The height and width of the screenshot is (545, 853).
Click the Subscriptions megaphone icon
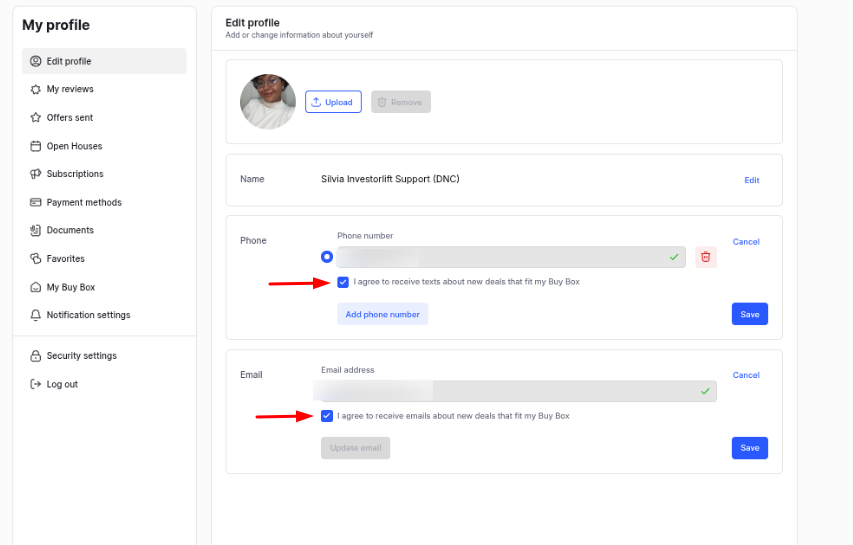[35, 174]
